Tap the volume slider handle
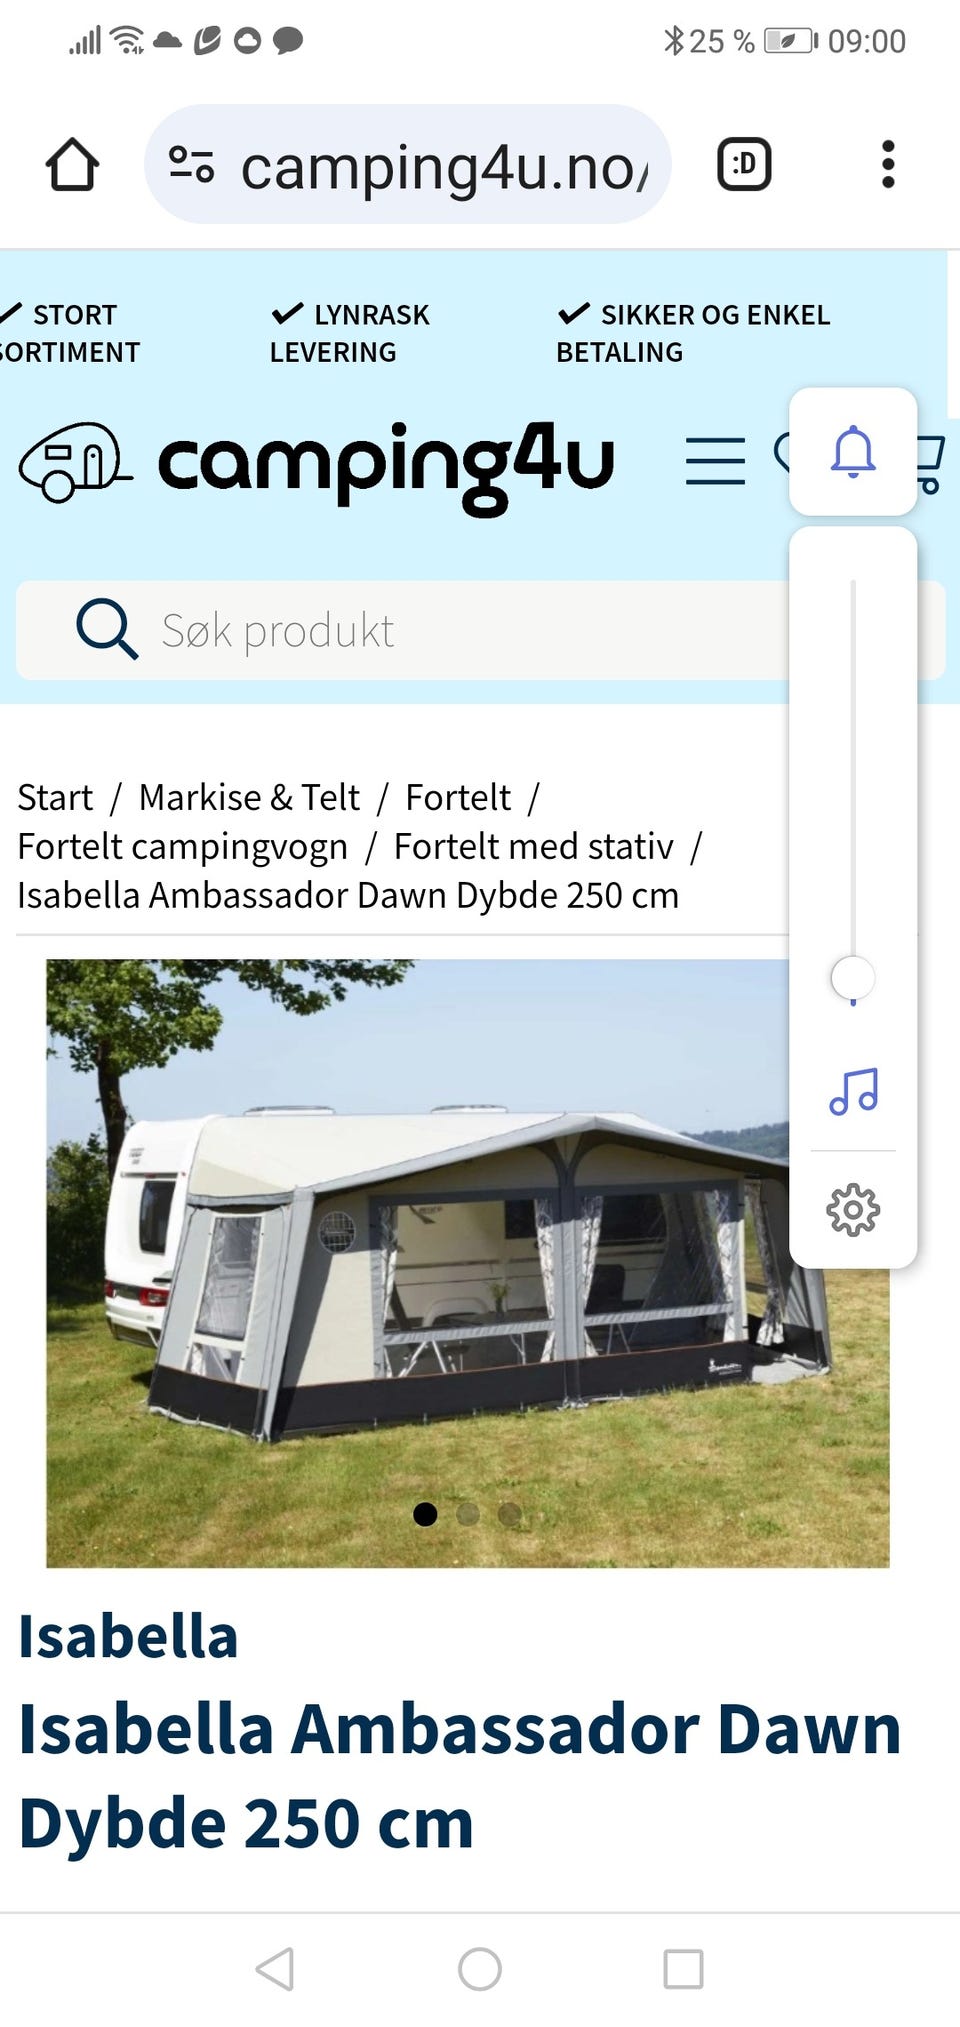This screenshot has width=960, height=2027. pyautogui.click(x=853, y=978)
